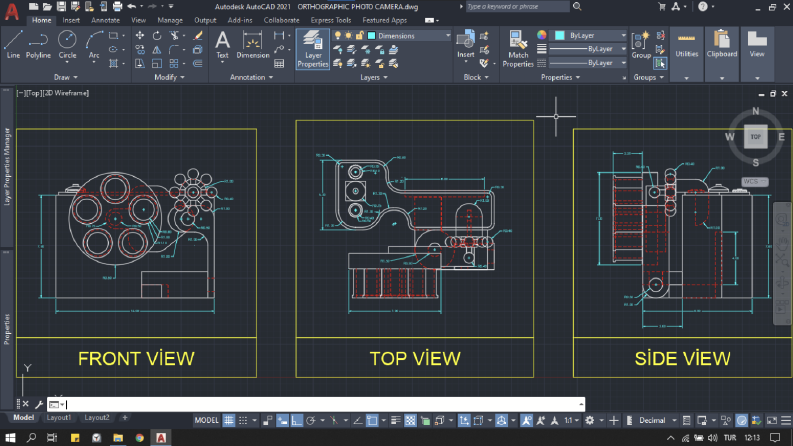Click the color wheel icon in Properties

click(x=542, y=35)
